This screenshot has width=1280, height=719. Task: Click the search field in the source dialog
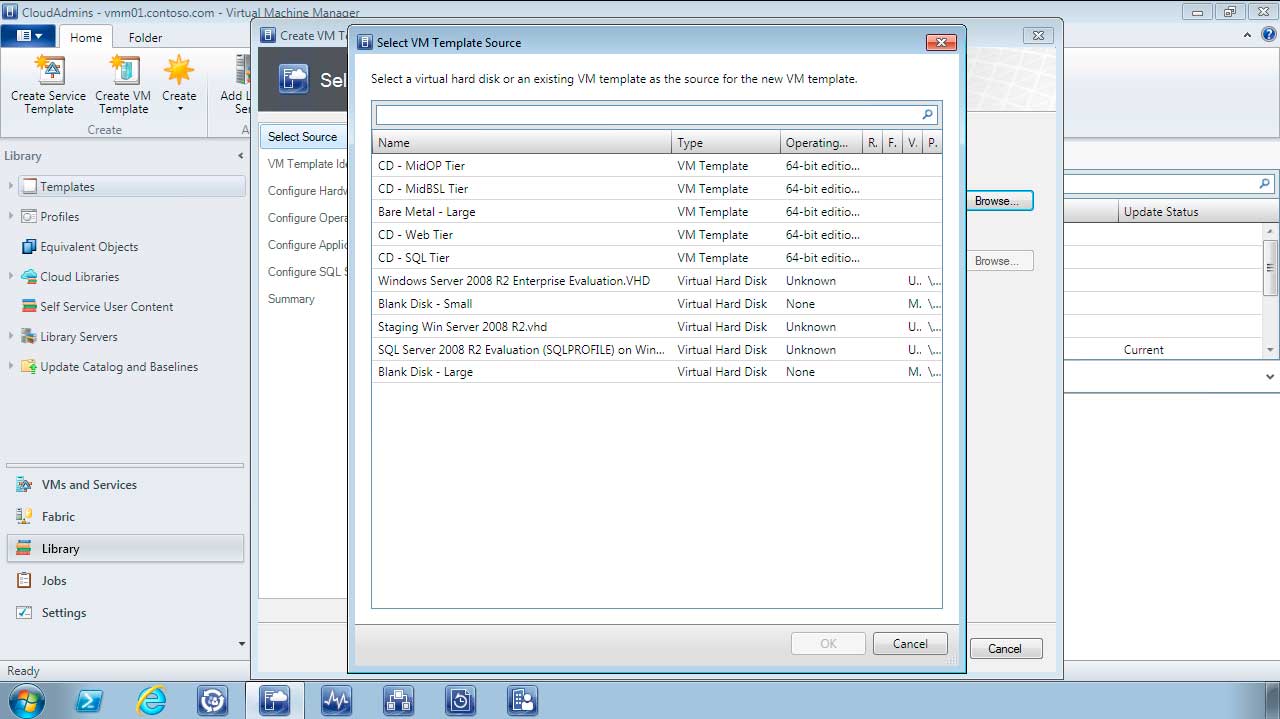[x=647, y=115]
